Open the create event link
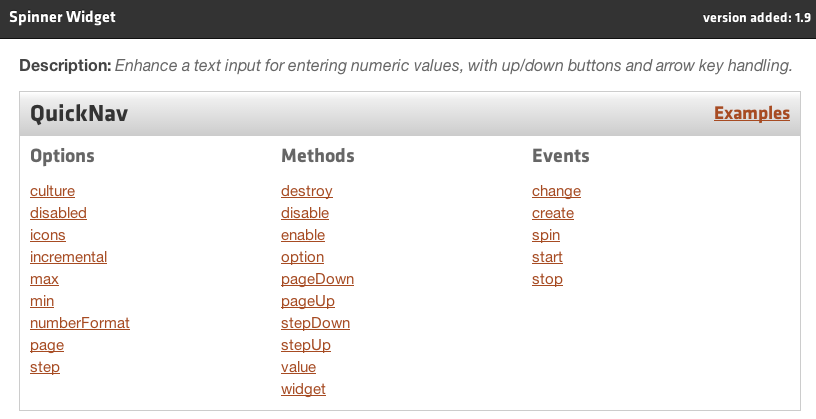This screenshot has width=816, height=419. [x=553, y=213]
